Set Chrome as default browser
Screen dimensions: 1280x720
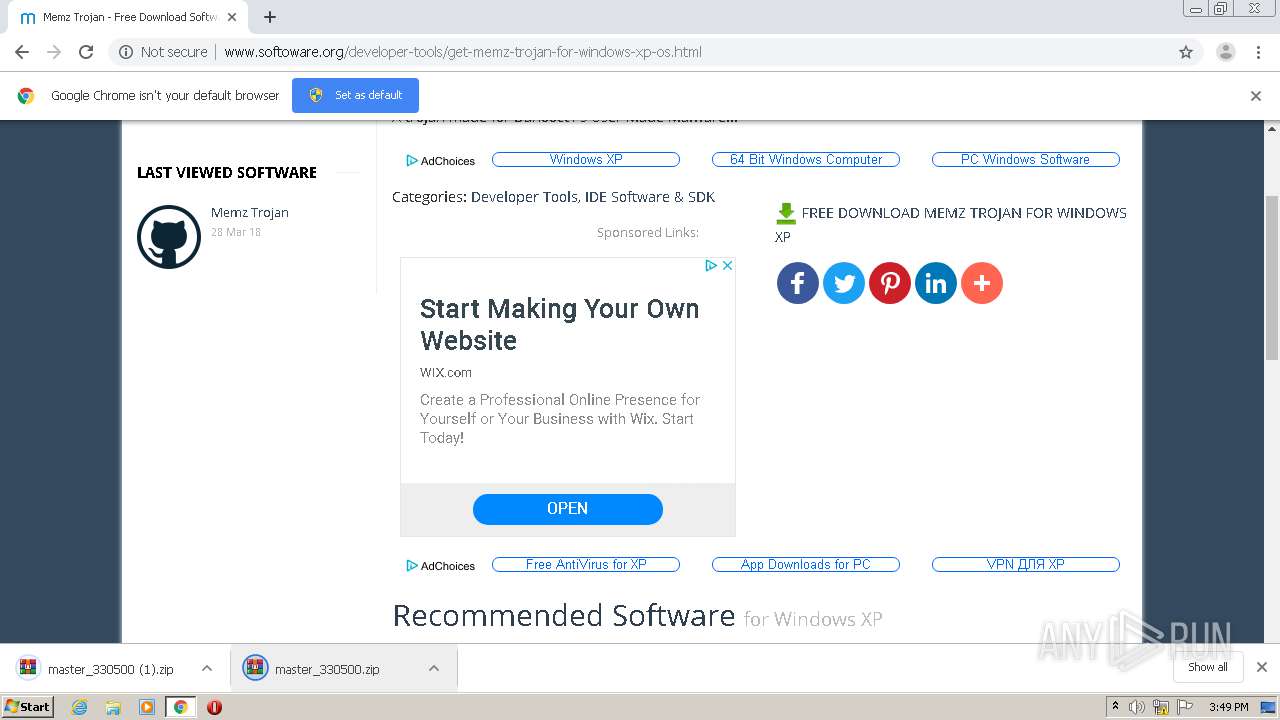click(x=355, y=95)
